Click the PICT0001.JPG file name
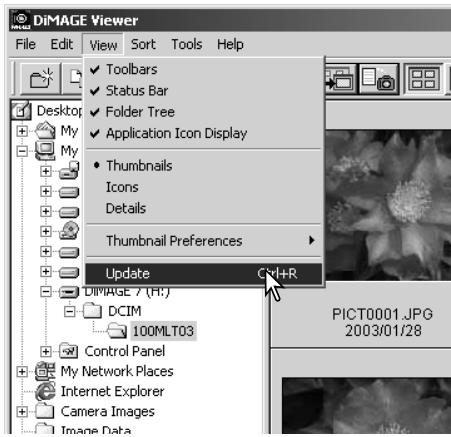This screenshot has width=451, height=437. (x=383, y=314)
